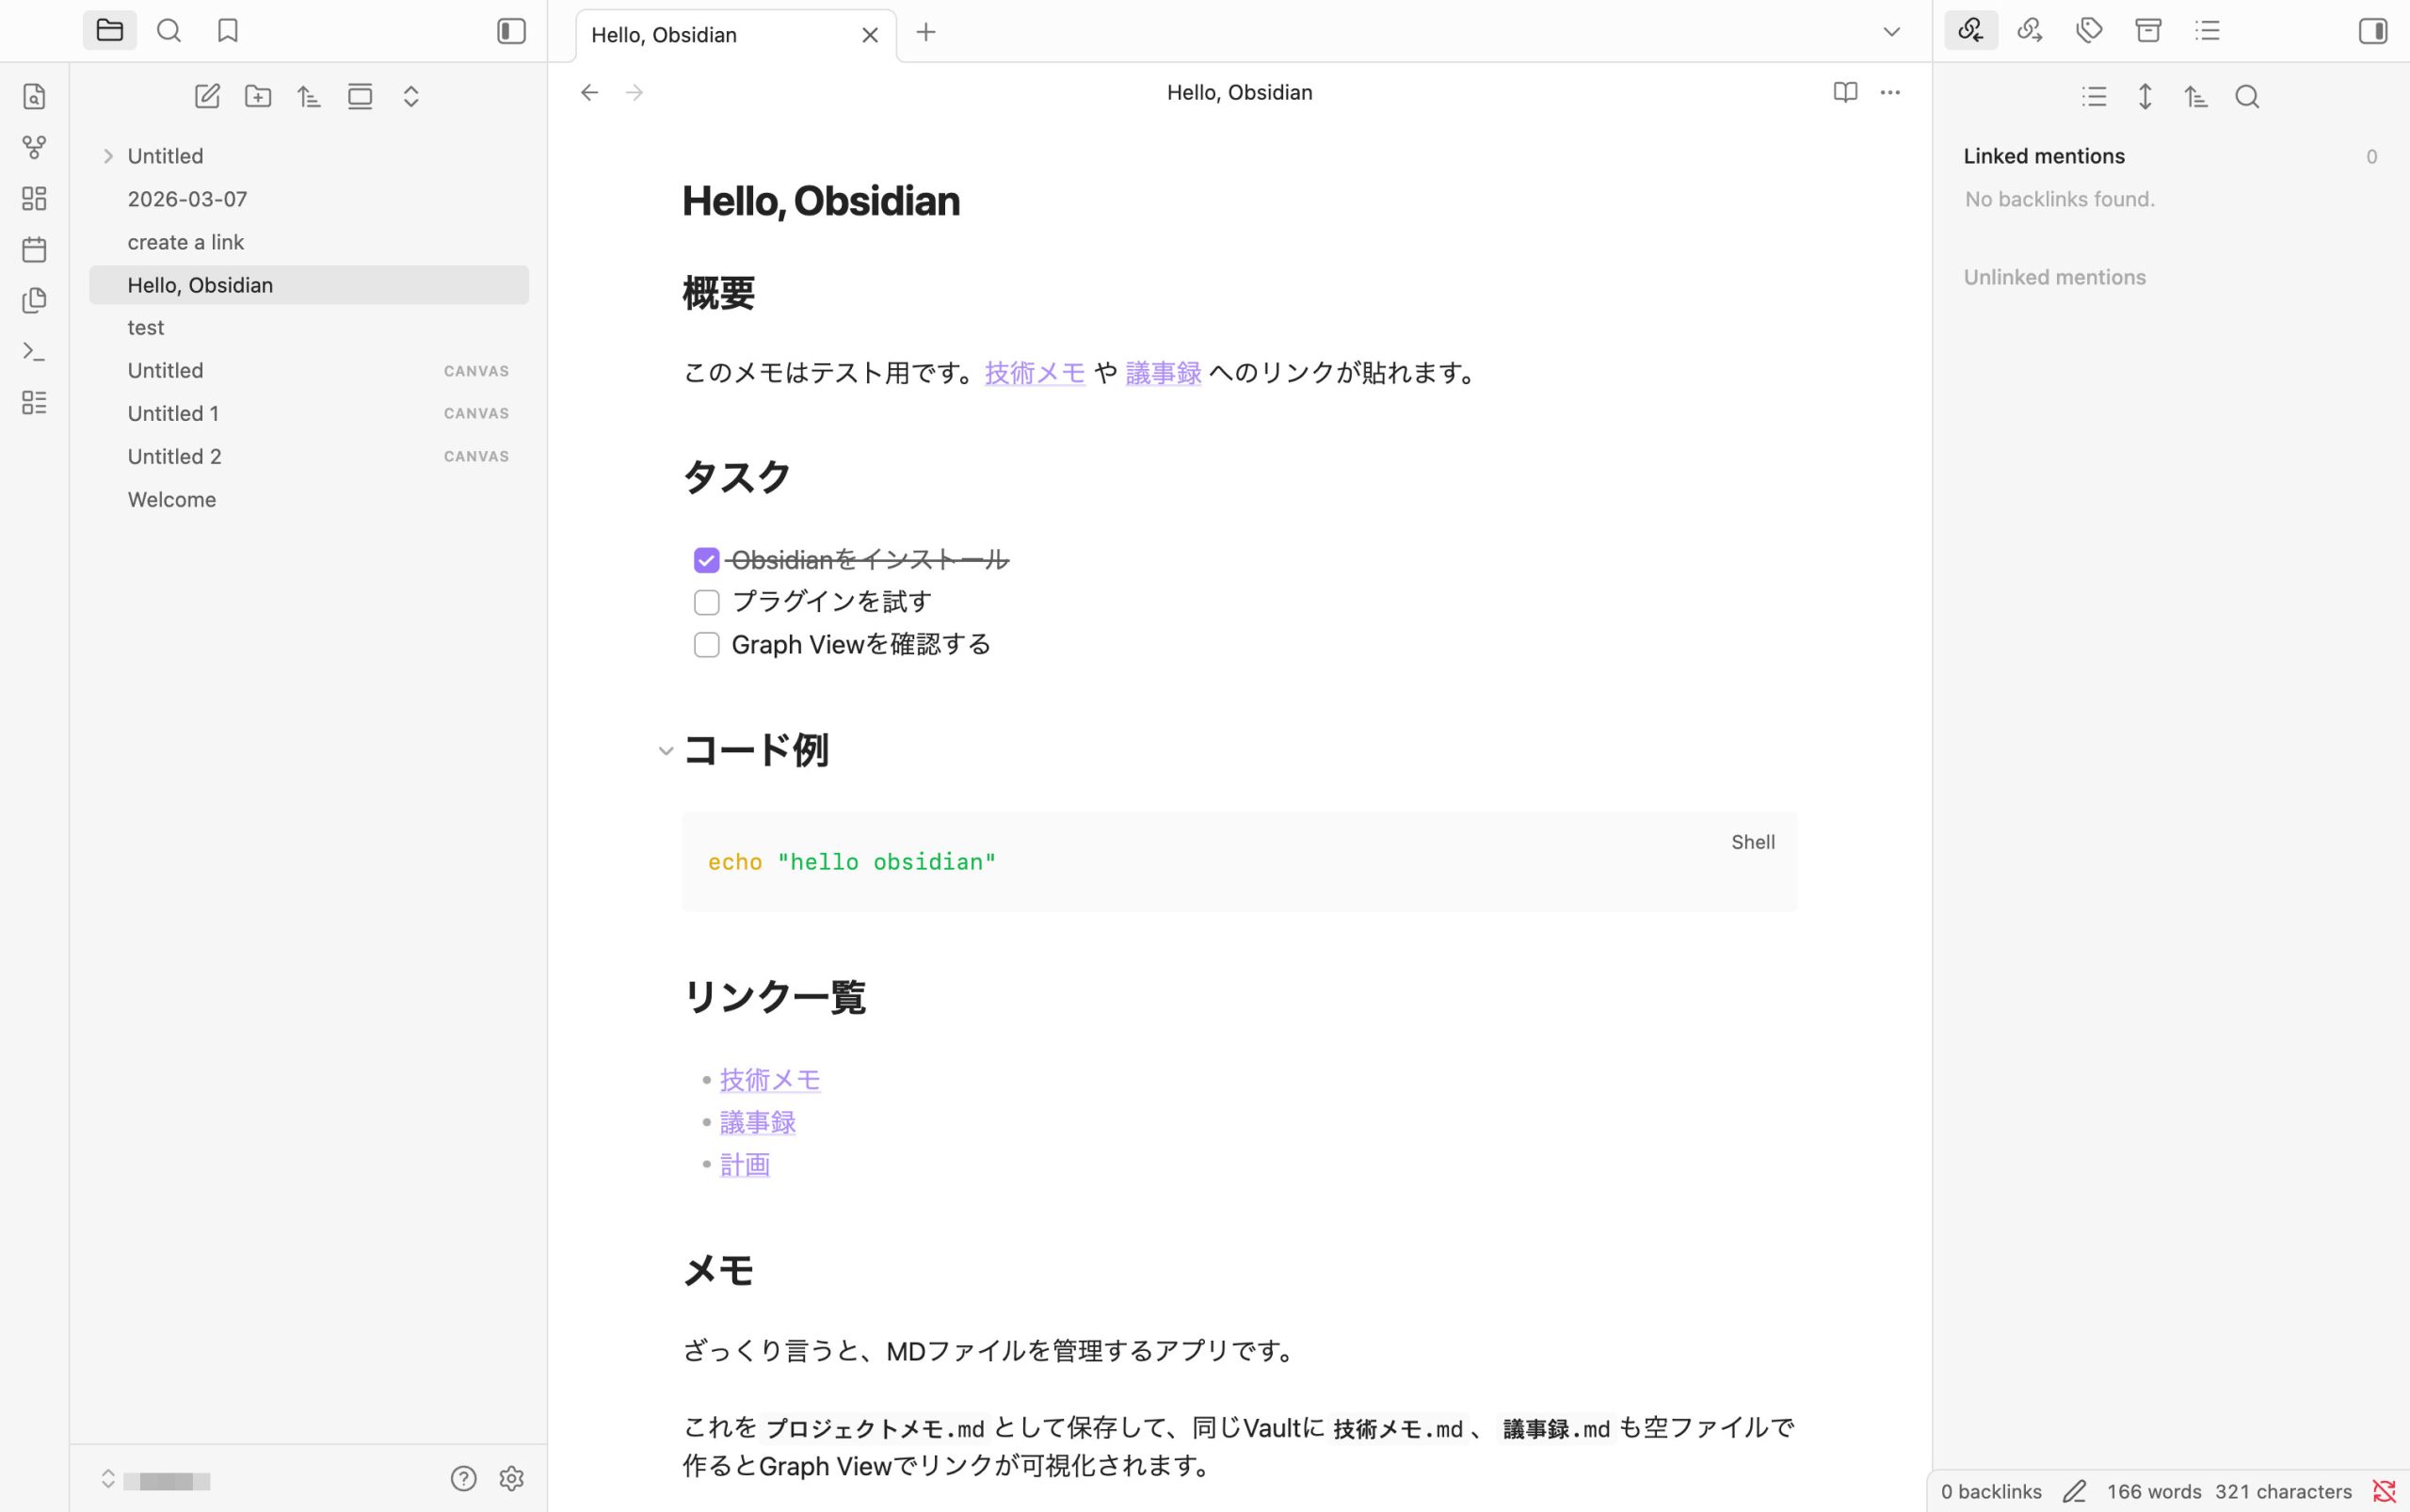Check the プラグインを試す task

[706, 603]
